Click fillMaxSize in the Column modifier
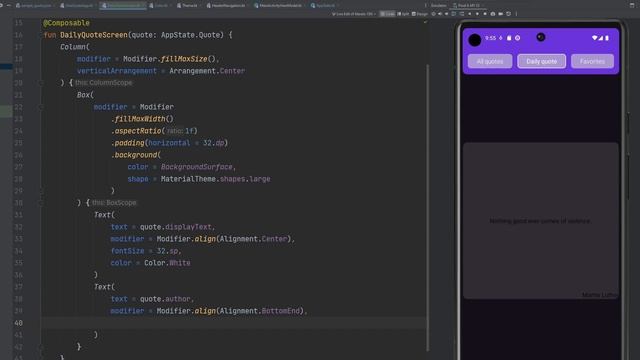This screenshot has height=360, width=640. point(184,59)
